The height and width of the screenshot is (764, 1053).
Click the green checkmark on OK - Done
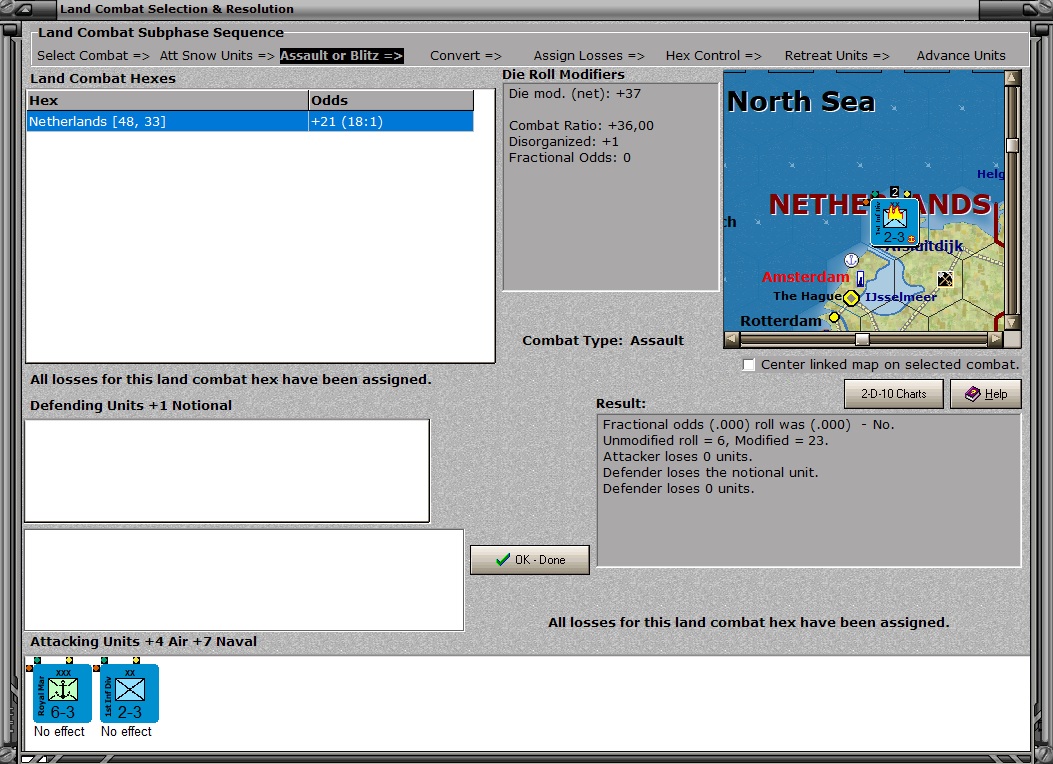[502, 560]
